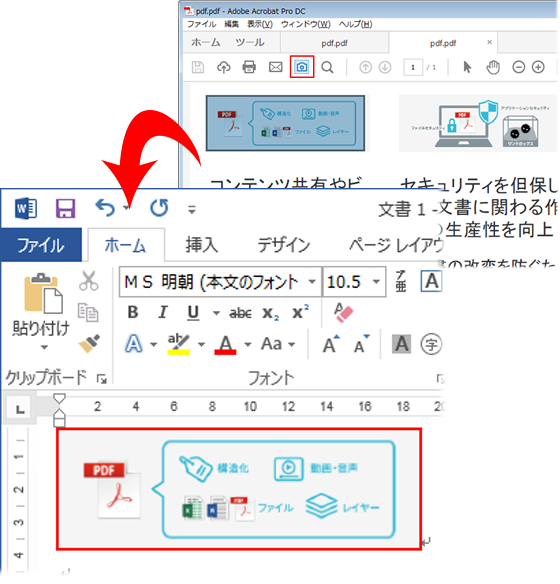This screenshot has width=560, height=584.
Task: Toggle italic formatting
Action: (x=163, y=312)
